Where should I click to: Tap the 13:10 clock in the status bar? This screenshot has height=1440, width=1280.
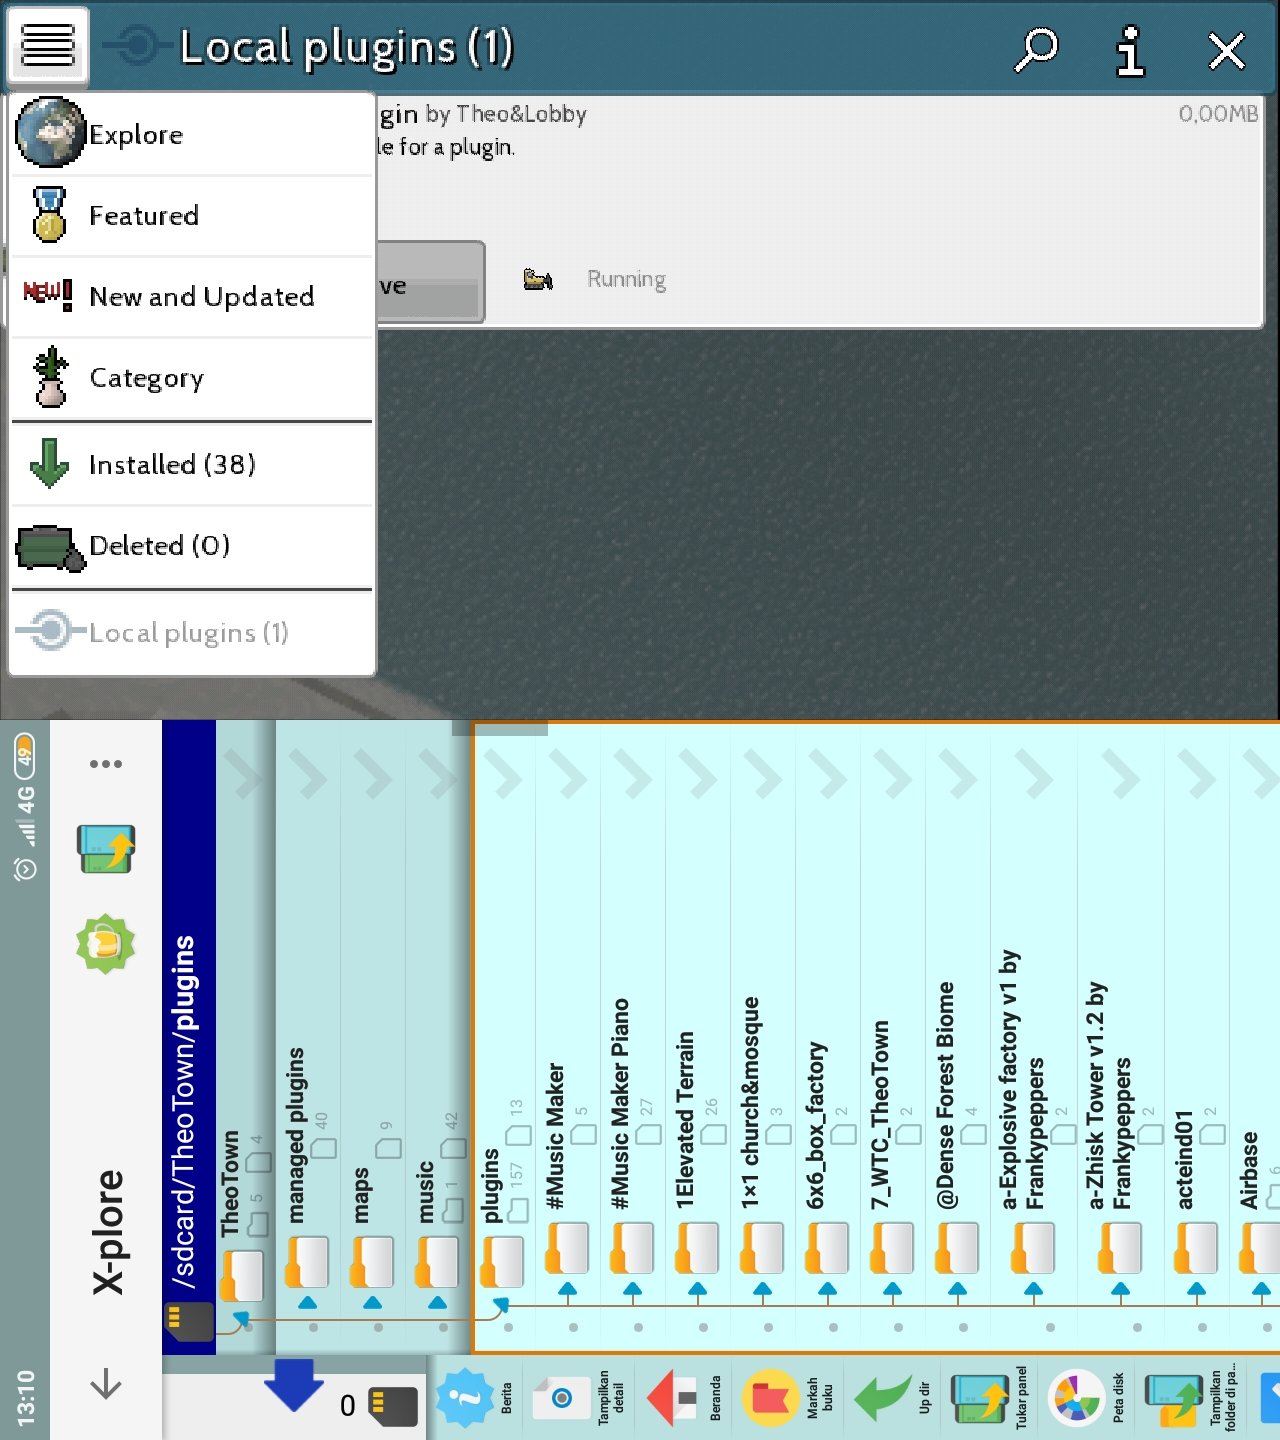coord(25,1398)
